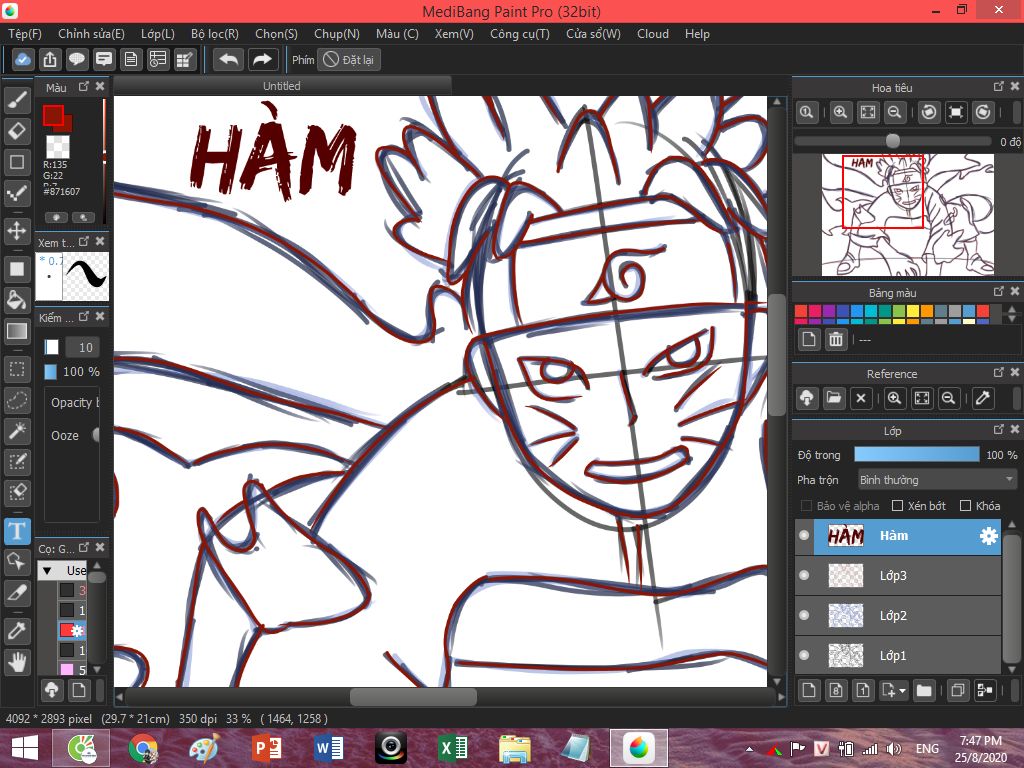Rotate canvas left in navigator panel
Viewport: 1024px width, 768px height.
929,112
